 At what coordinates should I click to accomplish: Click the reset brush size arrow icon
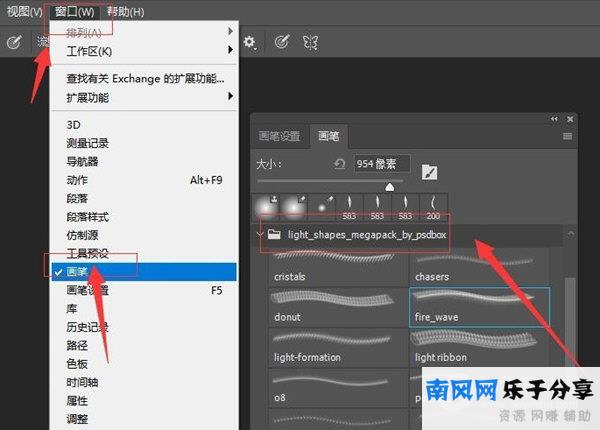point(339,163)
